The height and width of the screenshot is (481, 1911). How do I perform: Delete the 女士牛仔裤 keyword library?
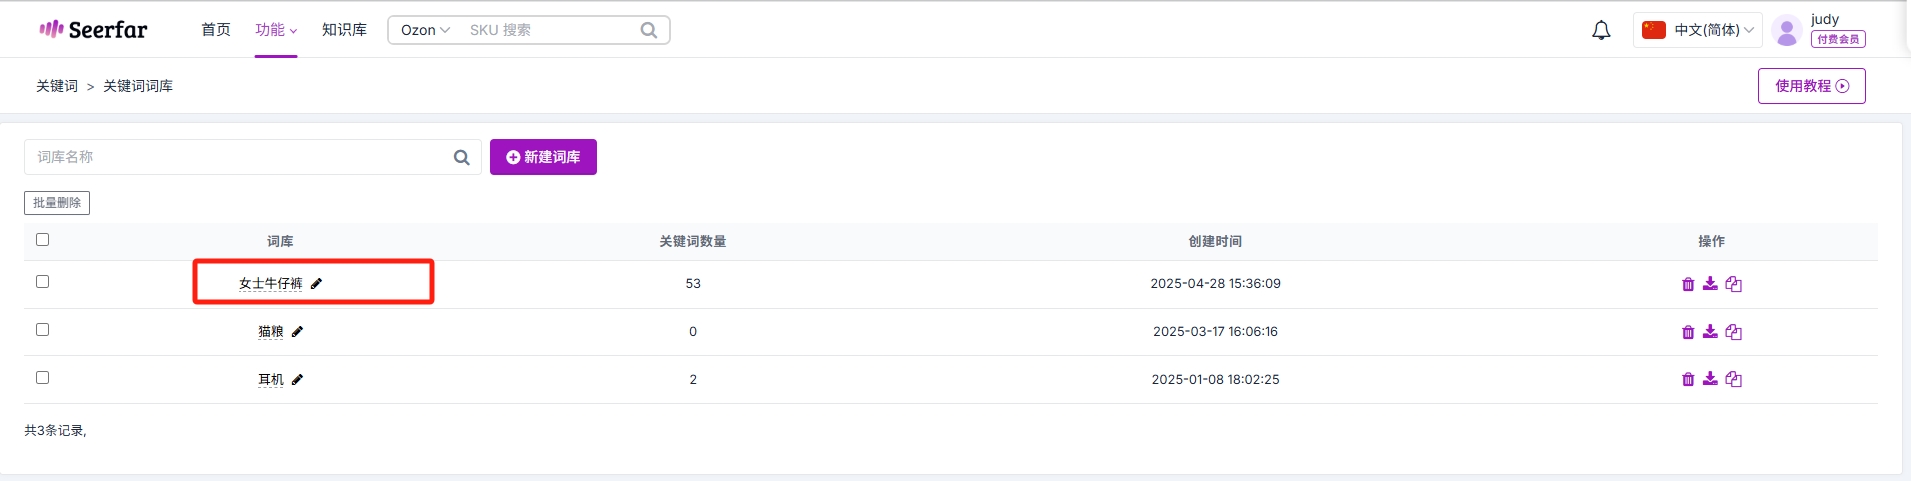1688,284
